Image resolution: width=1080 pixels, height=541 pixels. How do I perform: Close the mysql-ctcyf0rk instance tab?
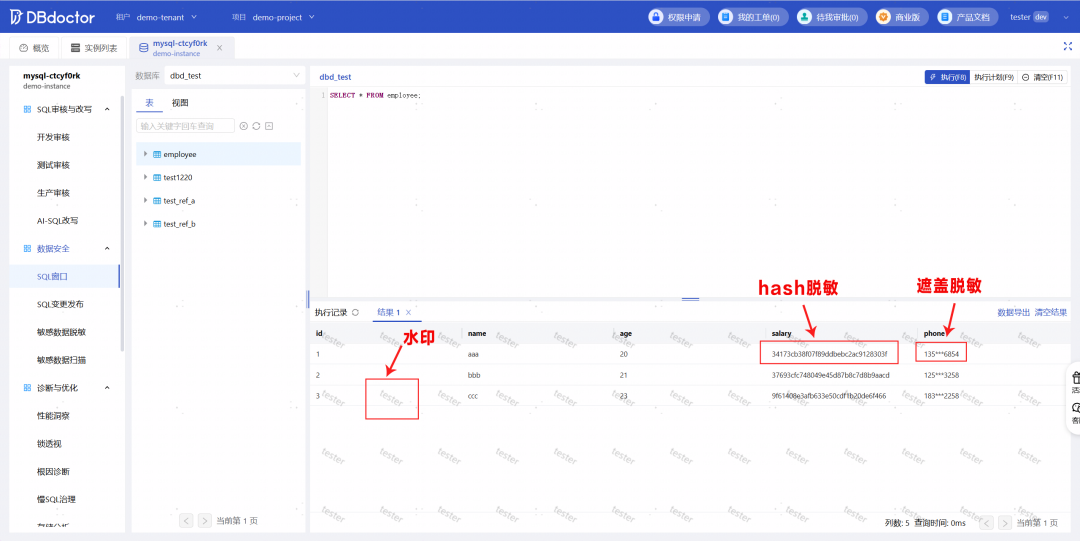pyautogui.click(x=219, y=48)
